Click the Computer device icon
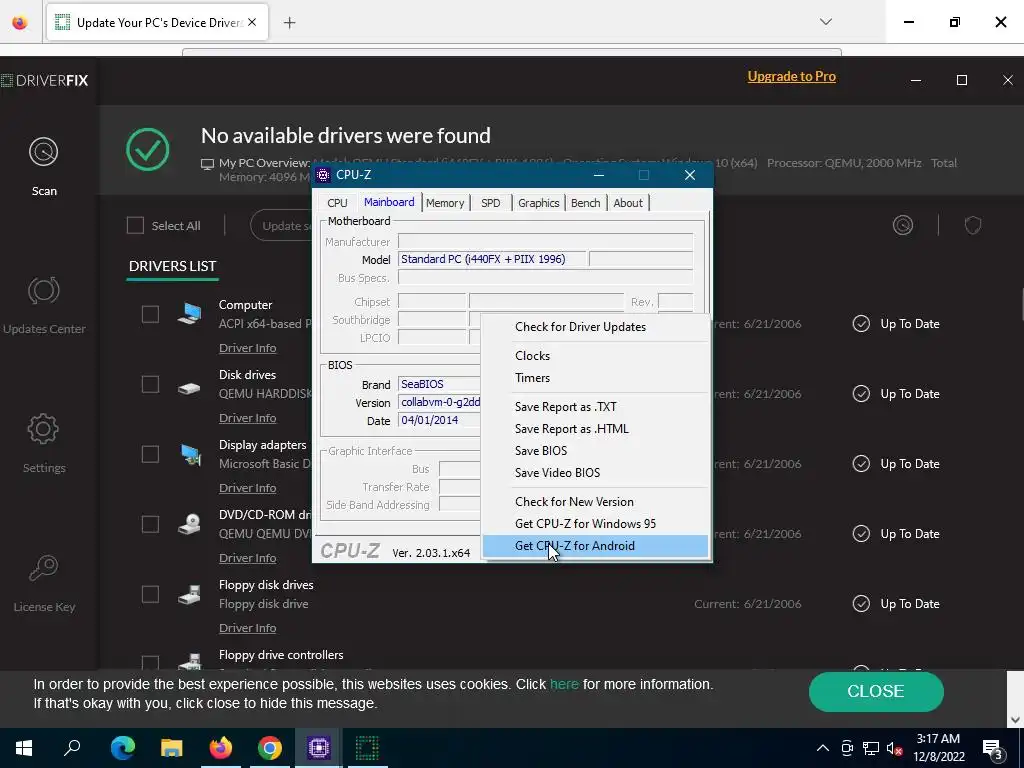The height and width of the screenshot is (768, 1024). 189,314
